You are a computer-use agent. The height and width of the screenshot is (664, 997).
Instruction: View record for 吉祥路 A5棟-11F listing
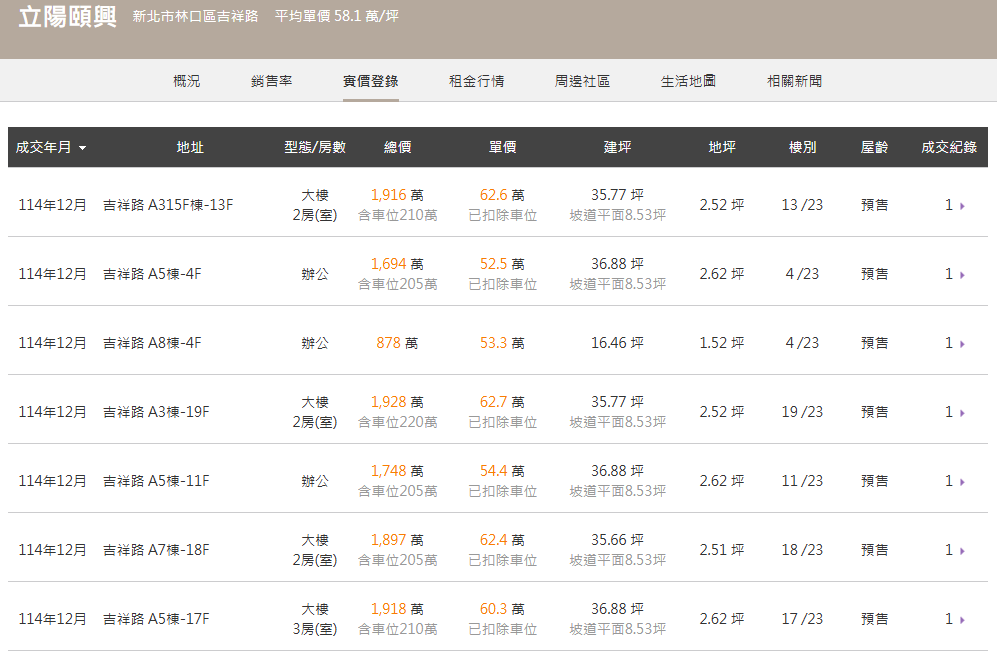[952, 480]
